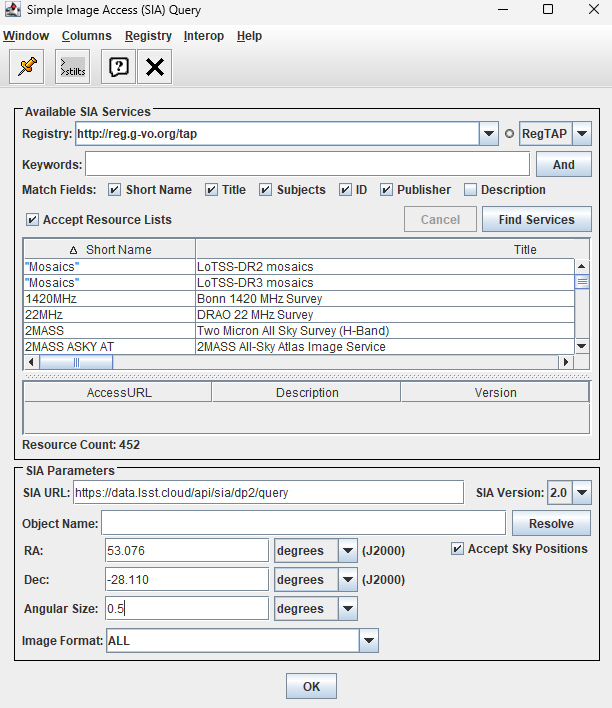612x708 pixels.
Task: Open the RA units dropdown
Action: point(347,551)
